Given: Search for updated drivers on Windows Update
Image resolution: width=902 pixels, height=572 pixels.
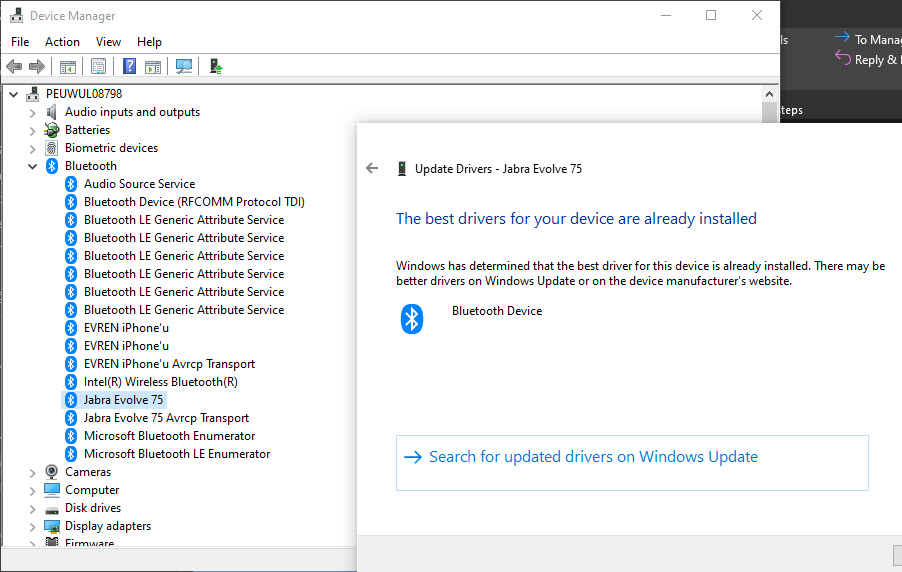Looking at the screenshot, I should click(x=632, y=463).
